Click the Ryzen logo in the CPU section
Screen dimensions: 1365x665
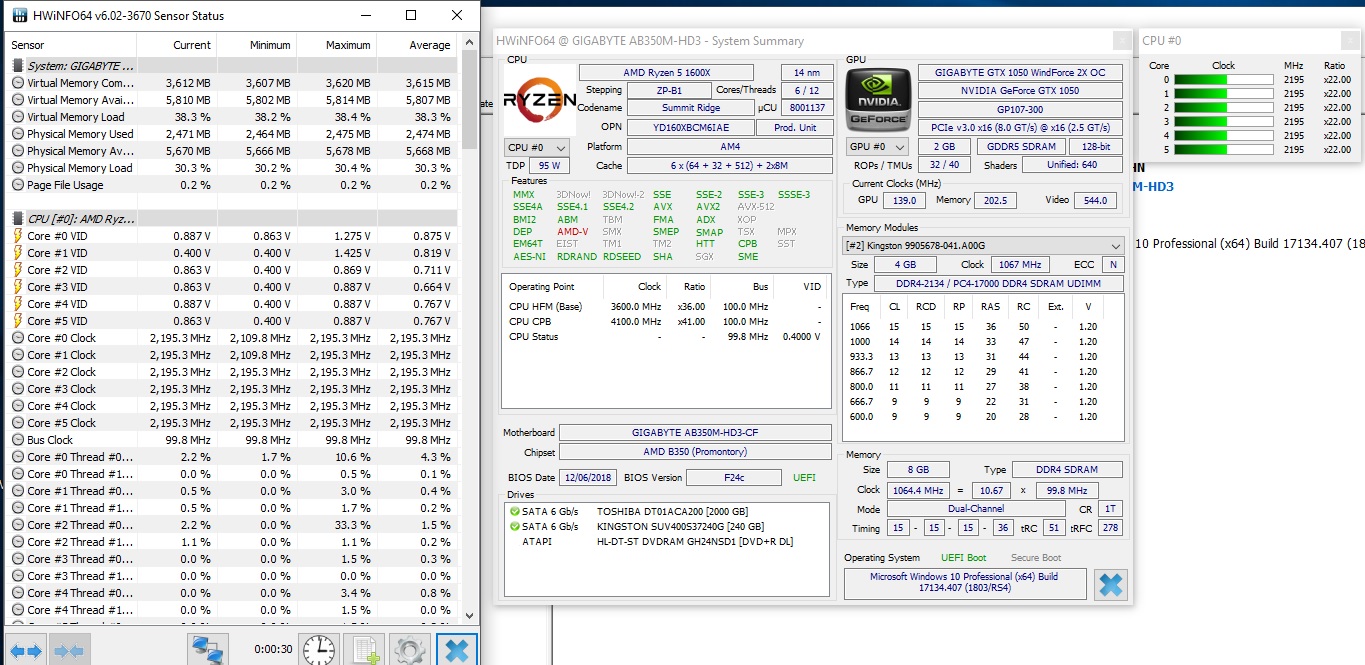click(x=540, y=98)
